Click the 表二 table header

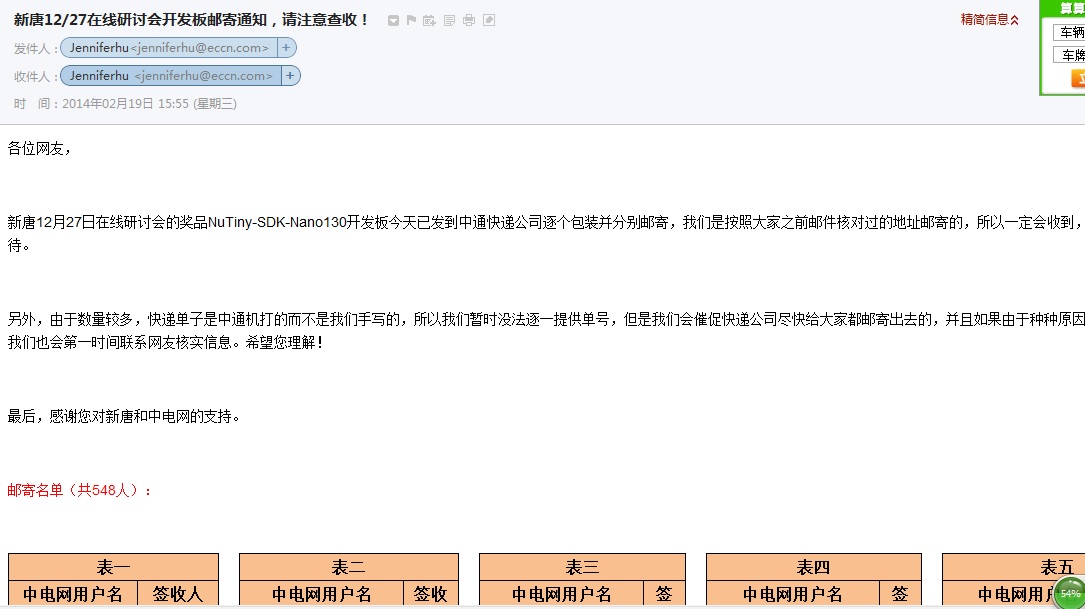click(x=349, y=567)
